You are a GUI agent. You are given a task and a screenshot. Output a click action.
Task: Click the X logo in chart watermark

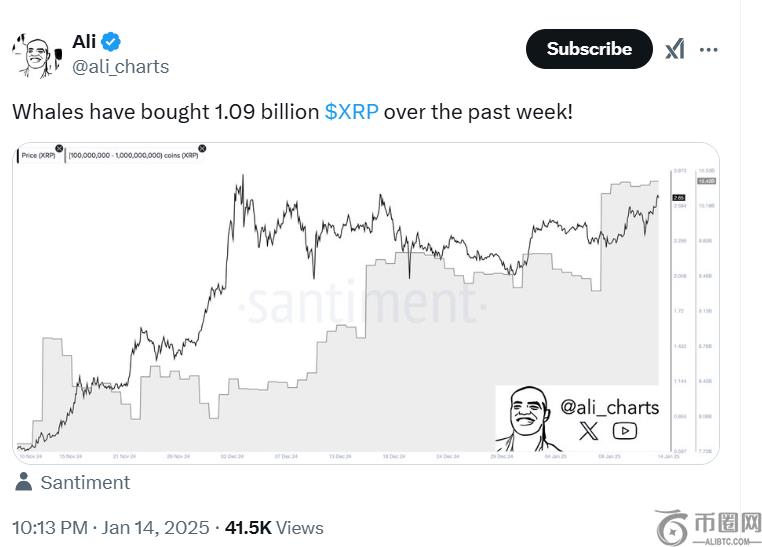(589, 431)
